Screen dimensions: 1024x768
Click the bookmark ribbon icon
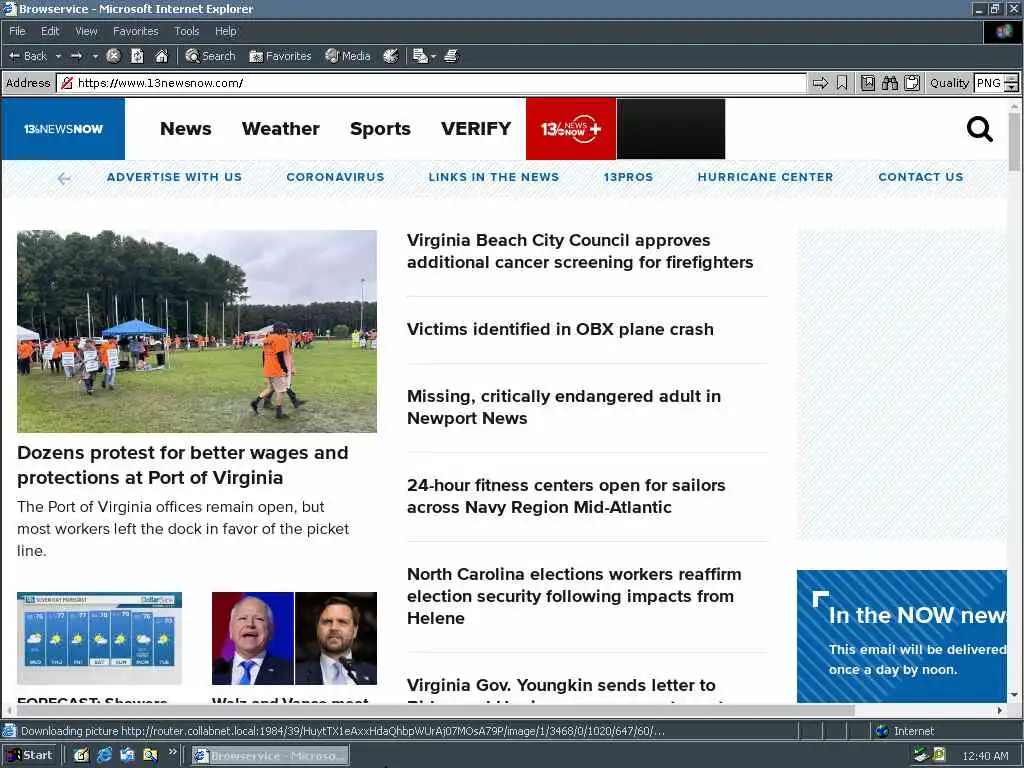click(x=842, y=83)
